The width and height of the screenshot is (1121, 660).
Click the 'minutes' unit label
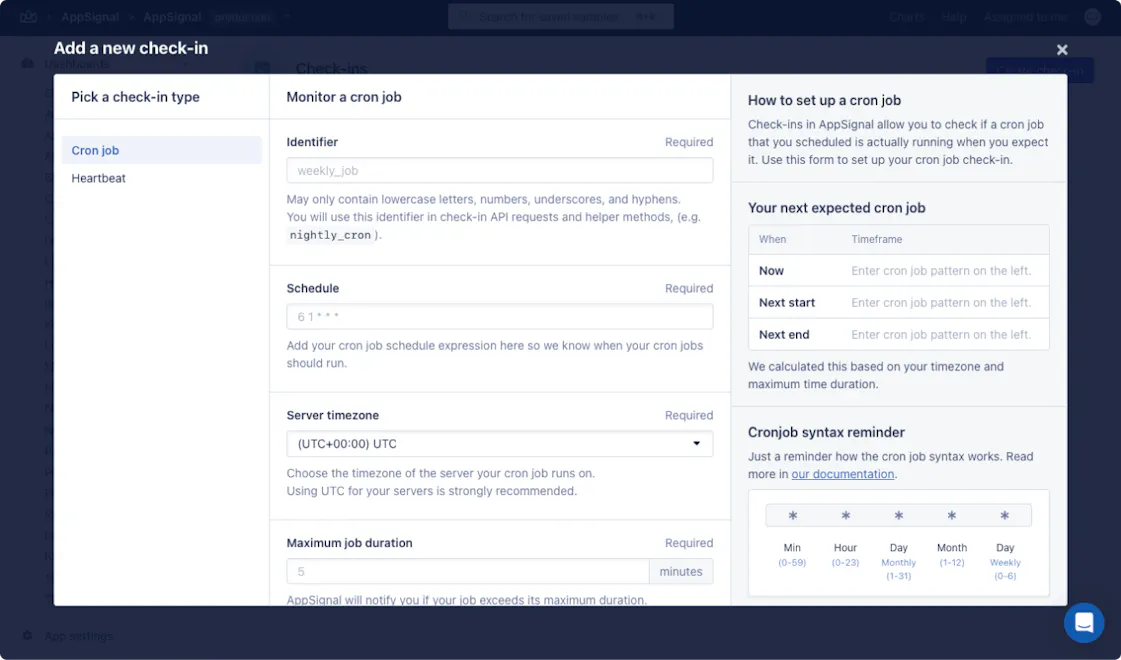[681, 571]
